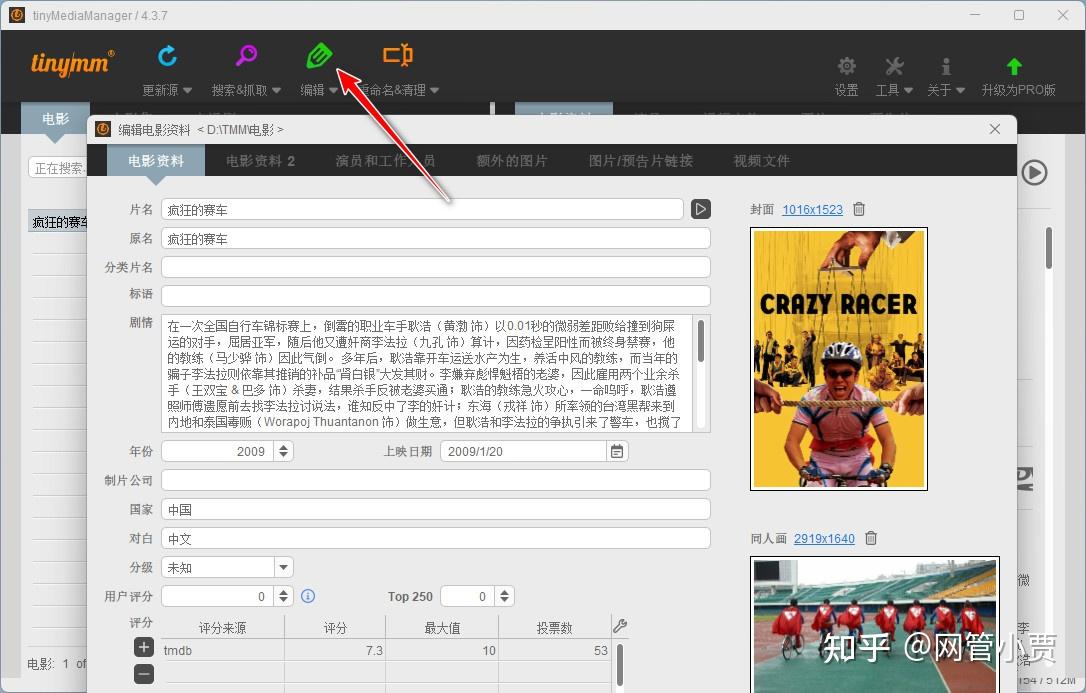Add a rating source with plus icon
The height and width of the screenshot is (693, 1086).
[144, 647]
